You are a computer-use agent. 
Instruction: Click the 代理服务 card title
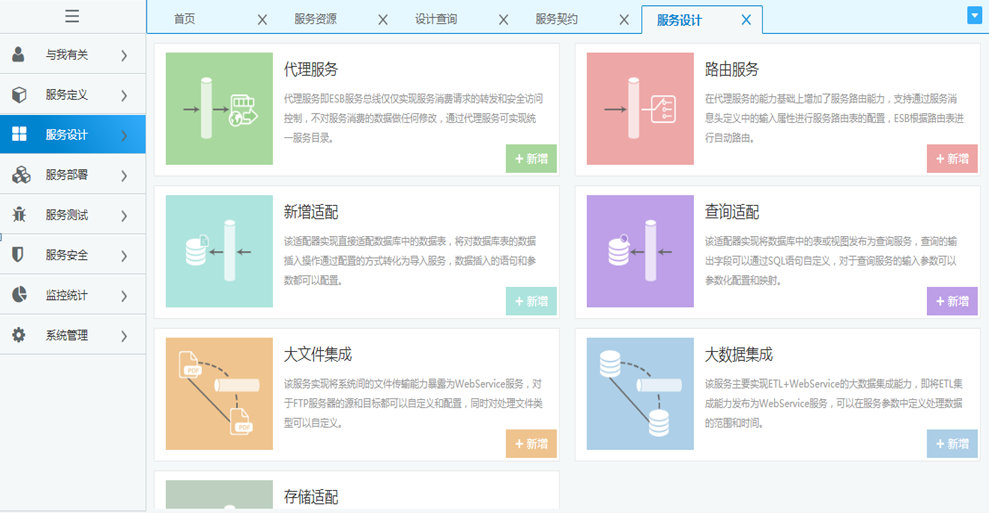[x=311, y=69]
